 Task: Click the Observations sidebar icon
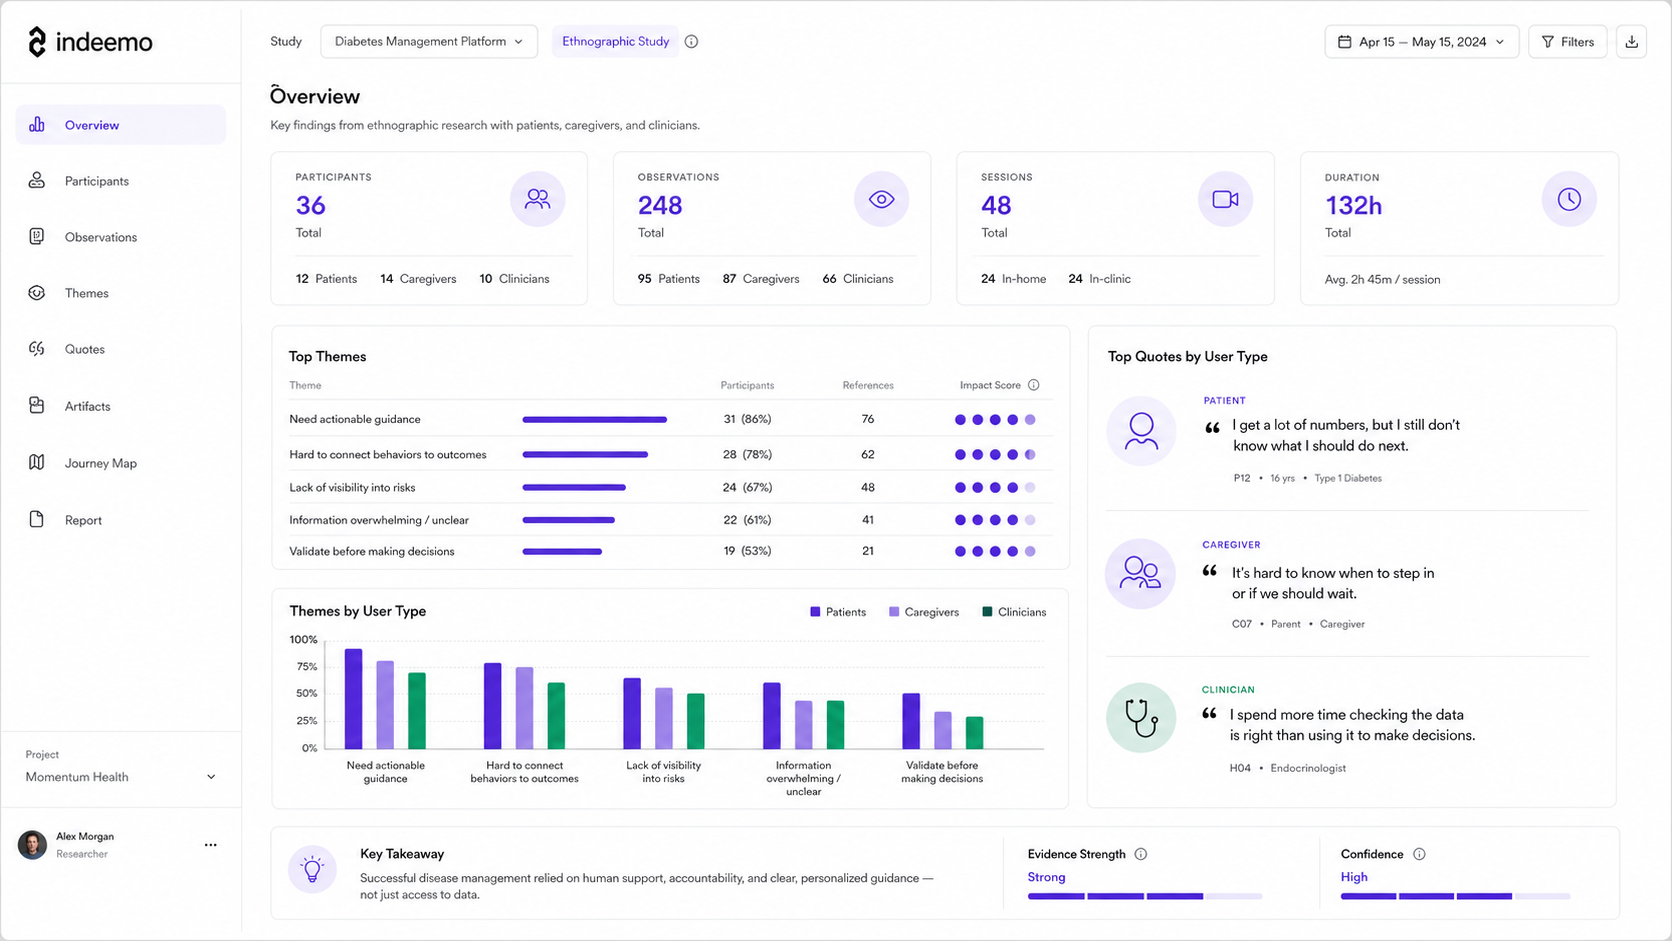[37, 237]
